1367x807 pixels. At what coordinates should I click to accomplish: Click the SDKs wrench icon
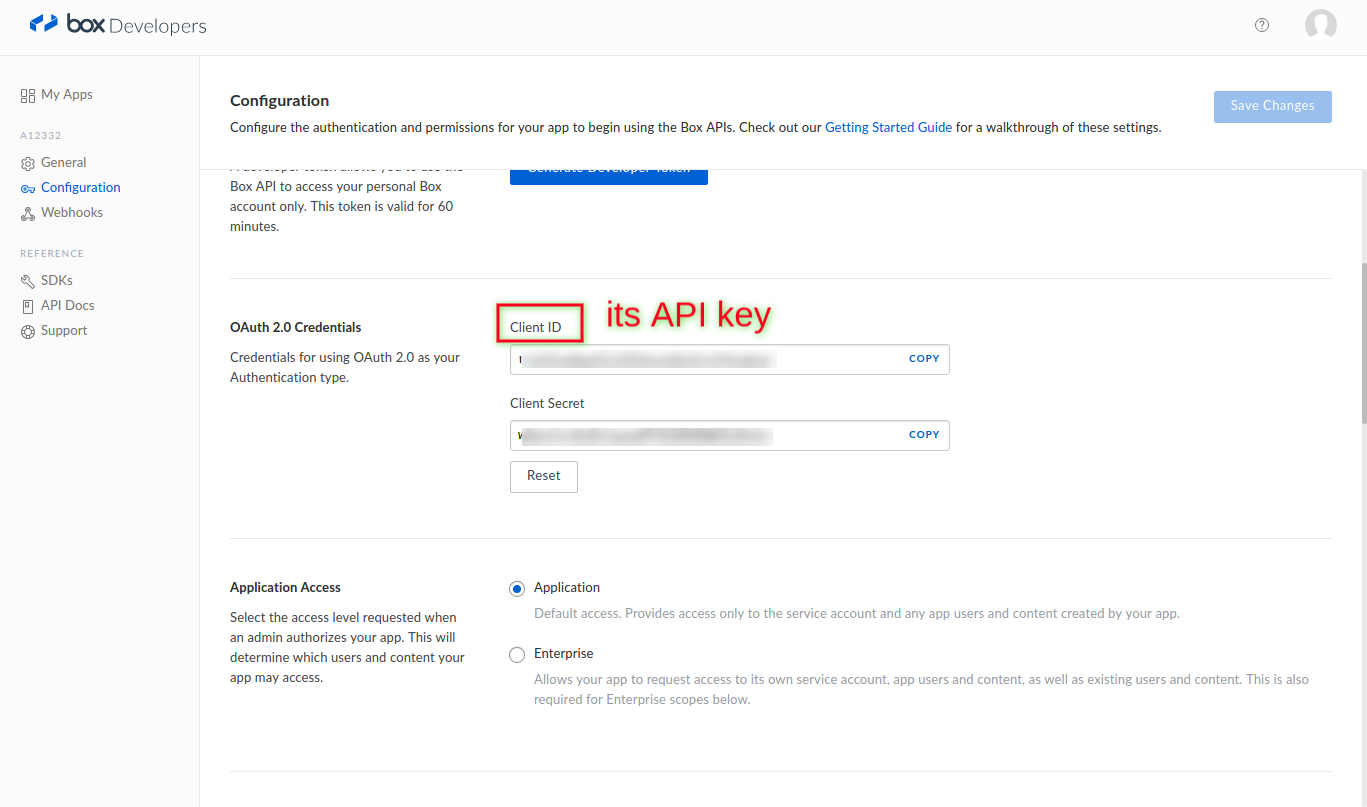28,281
